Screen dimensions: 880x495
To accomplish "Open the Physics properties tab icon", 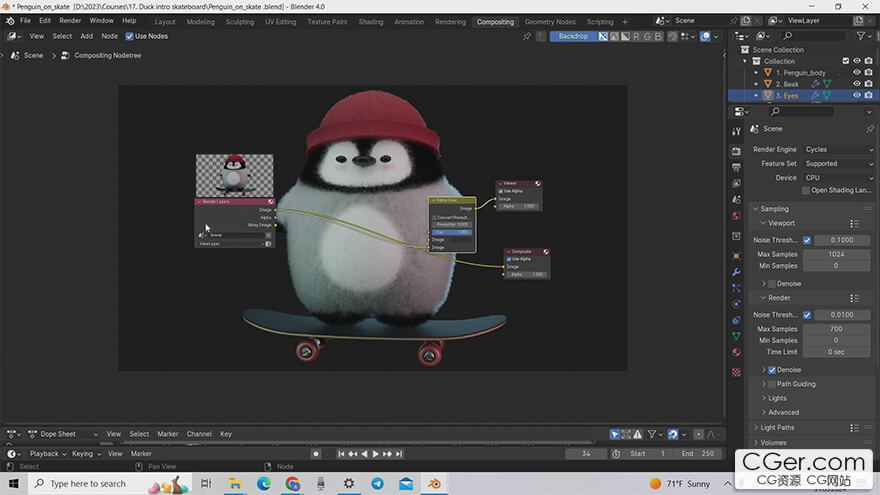I will pos(736,304).
